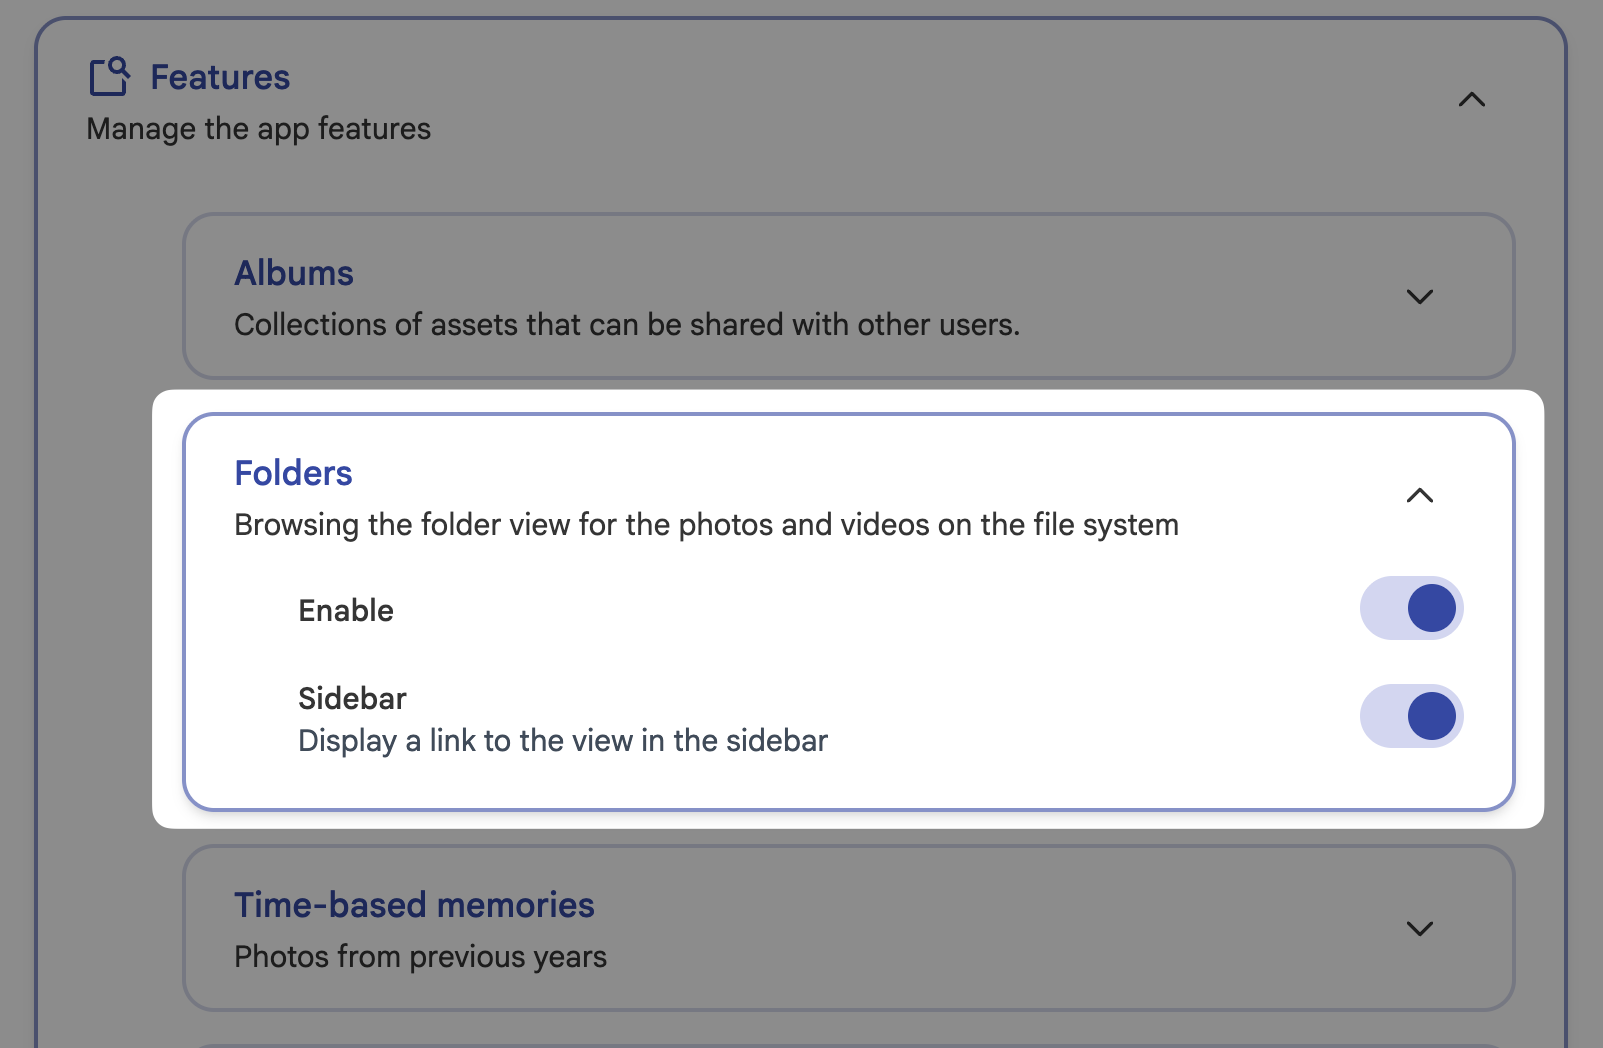Click the Manage the app features subtitle
1603x1048 pixels.
point(259,128)
